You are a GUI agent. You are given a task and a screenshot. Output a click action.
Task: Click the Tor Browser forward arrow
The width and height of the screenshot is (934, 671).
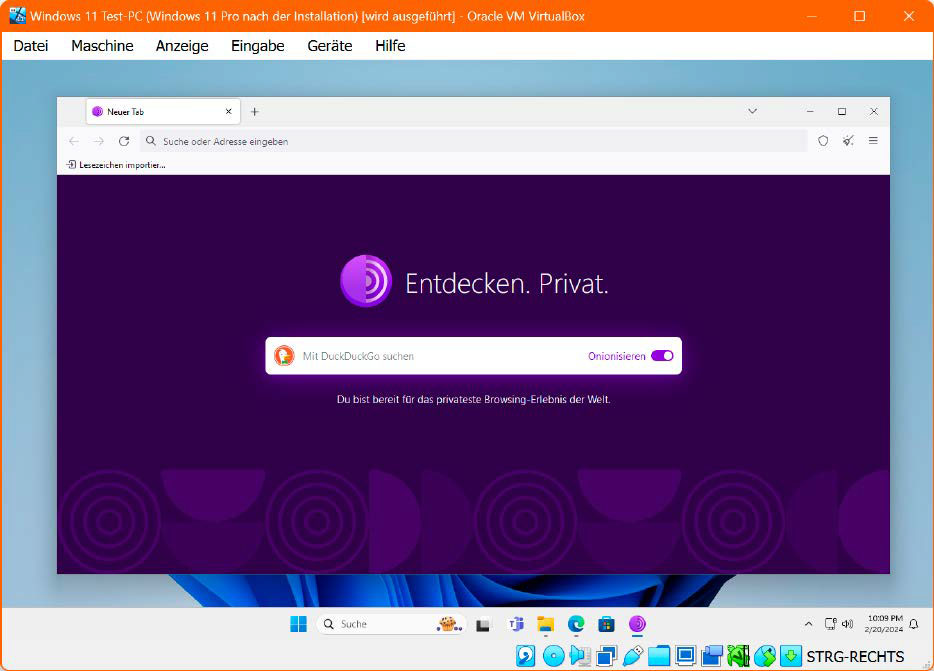(99, 141)
